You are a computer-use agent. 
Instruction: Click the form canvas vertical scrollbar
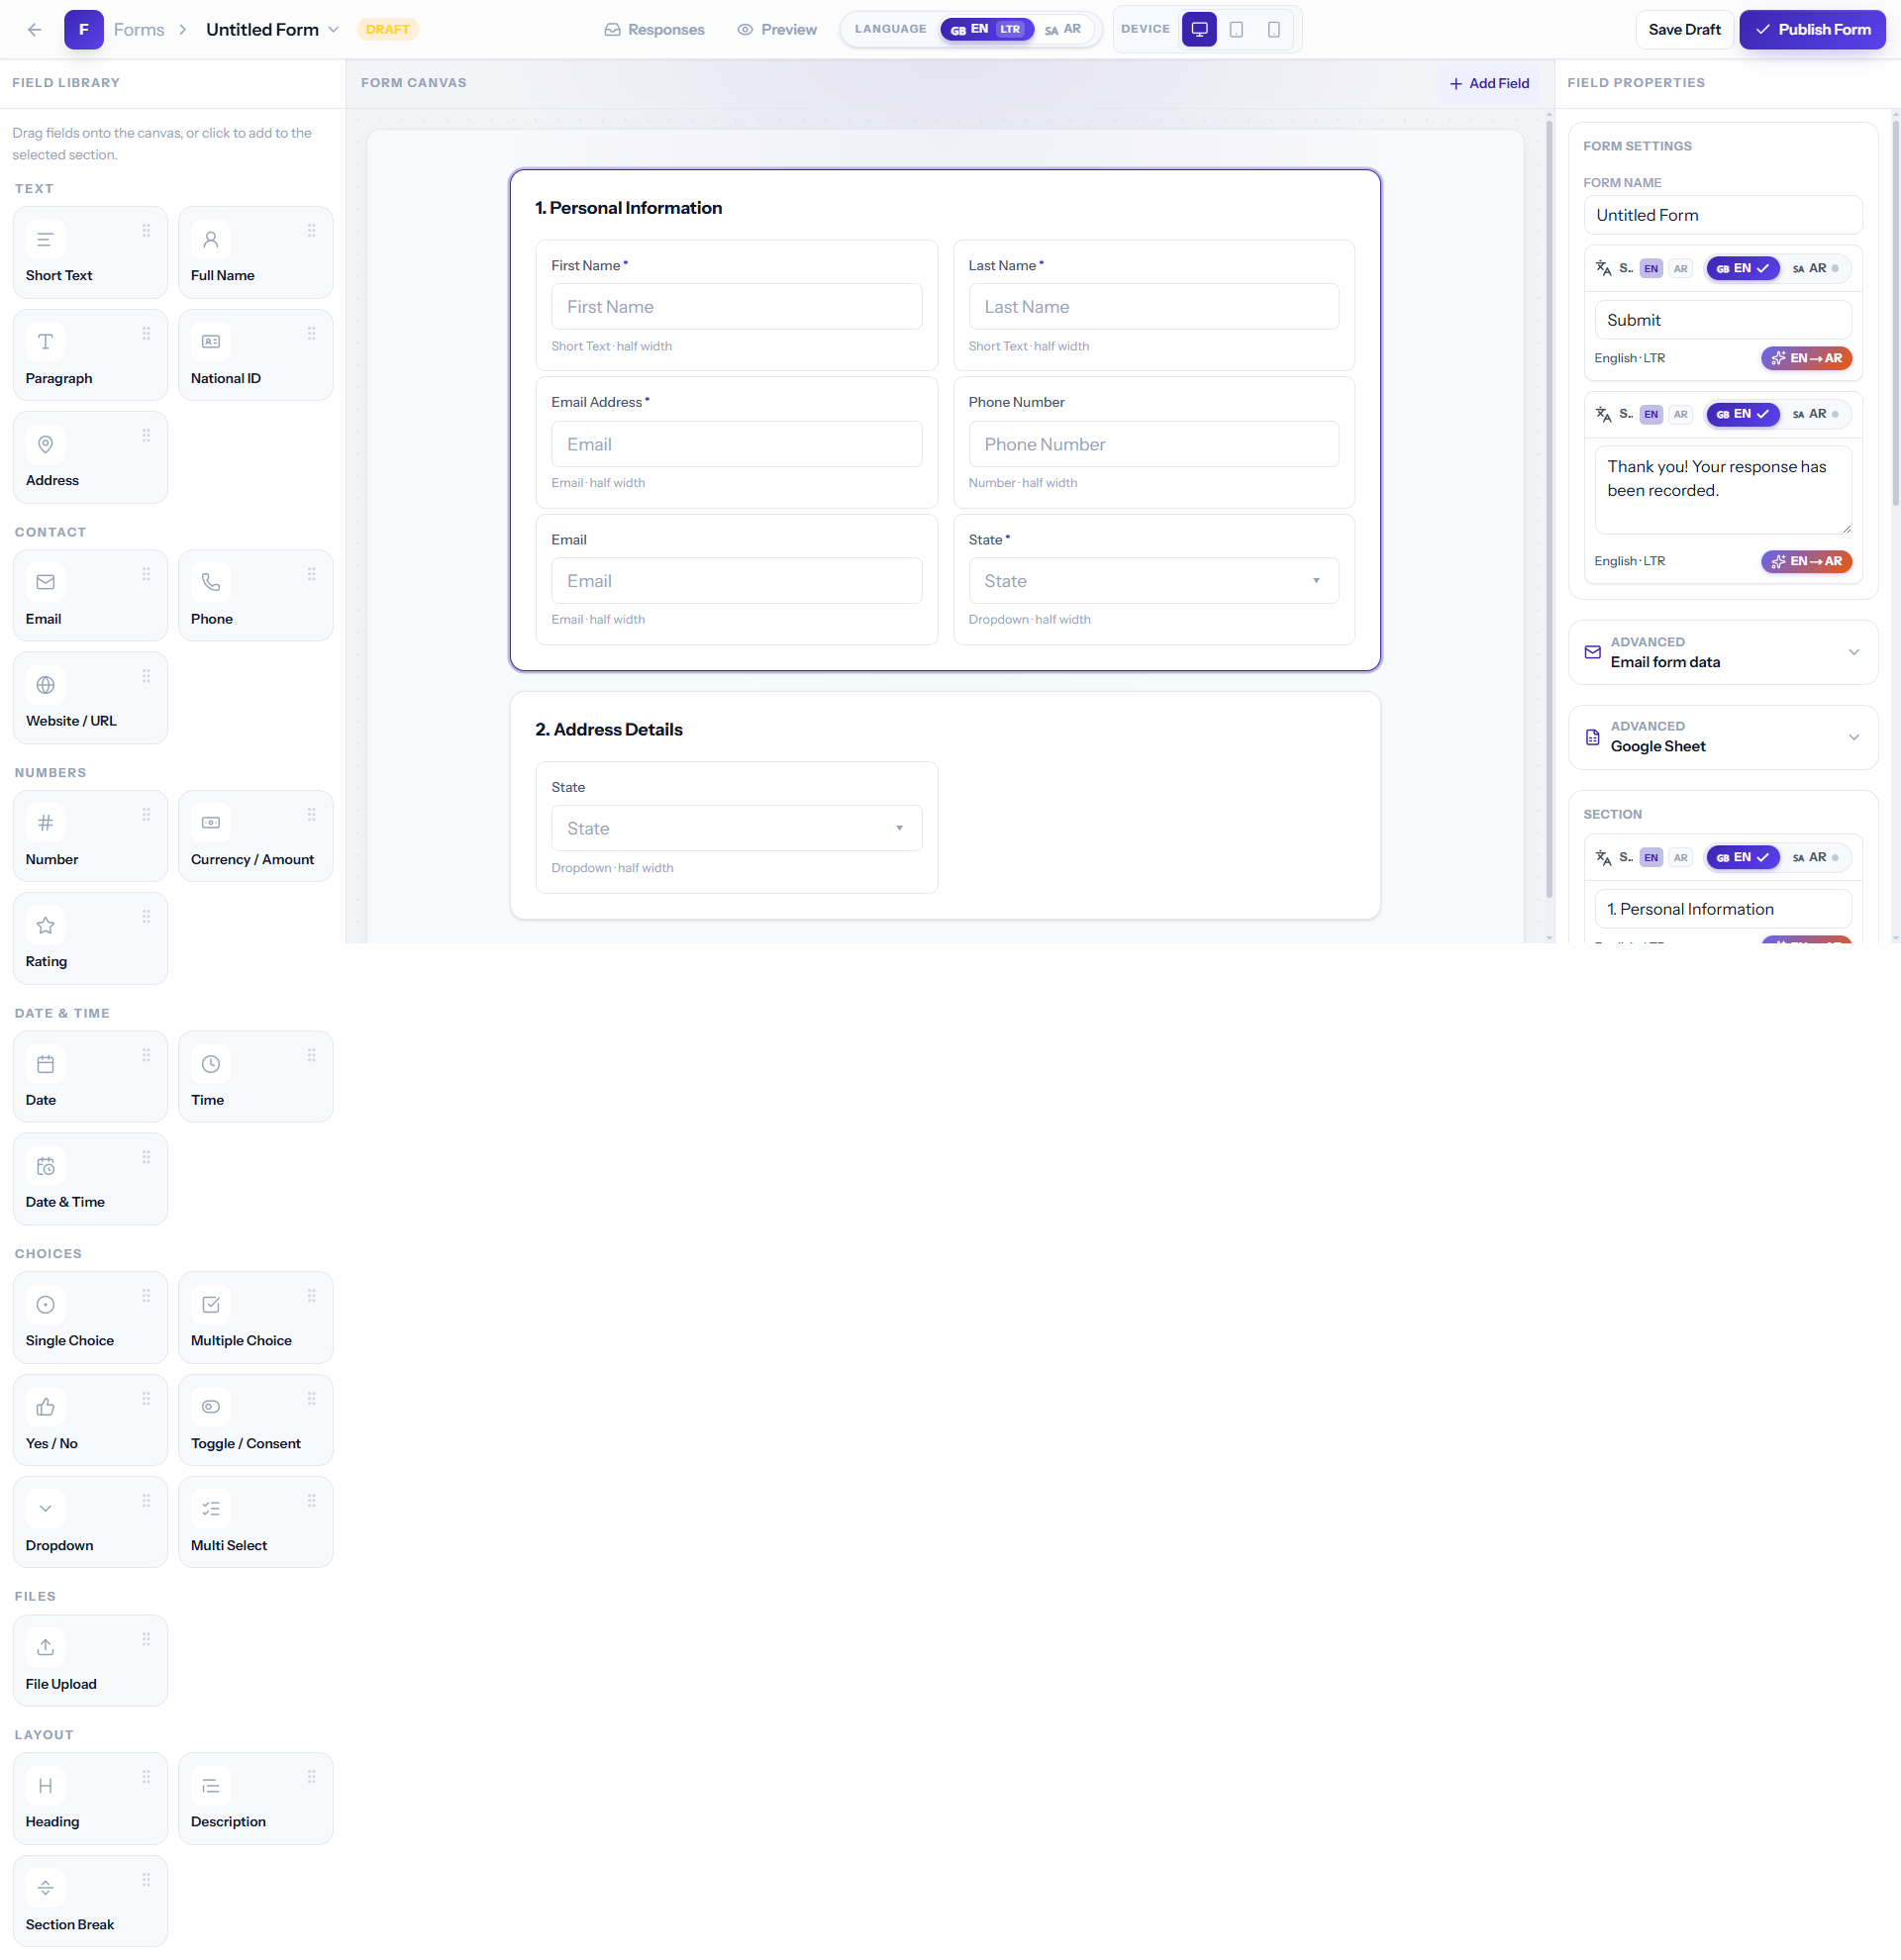click(x=1549, y=510)
